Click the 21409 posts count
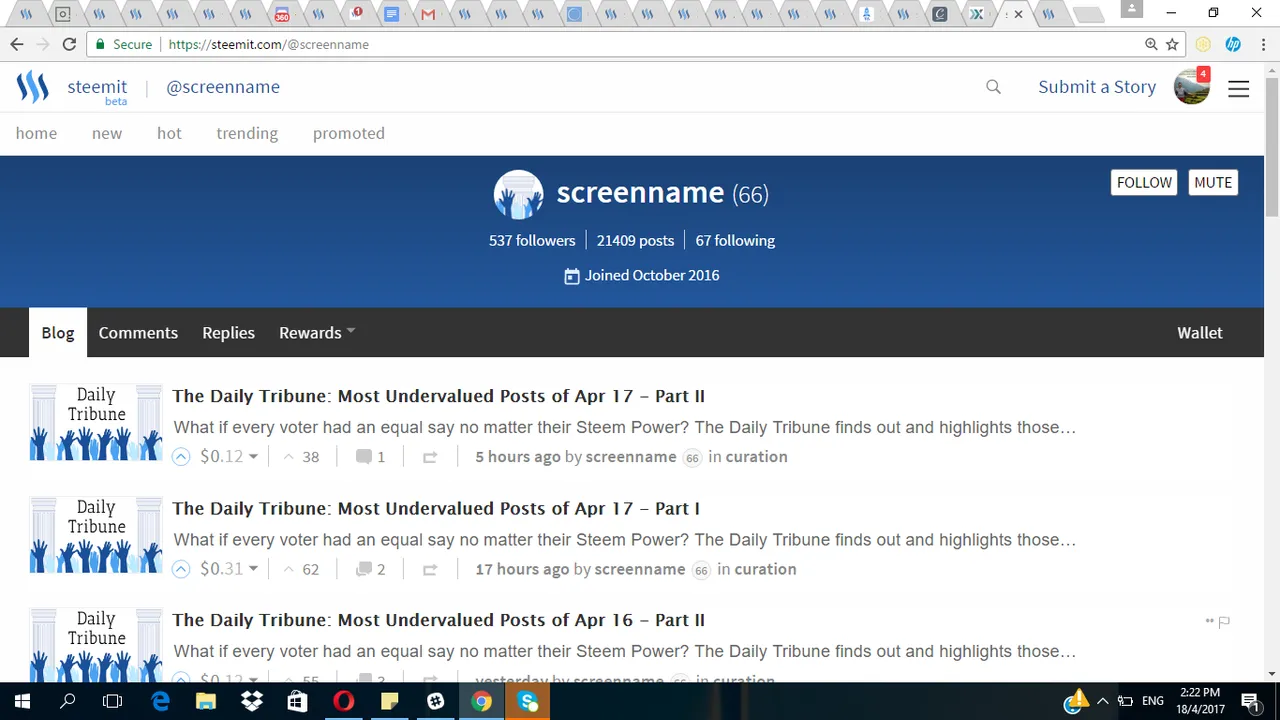 tap(635, 240)
